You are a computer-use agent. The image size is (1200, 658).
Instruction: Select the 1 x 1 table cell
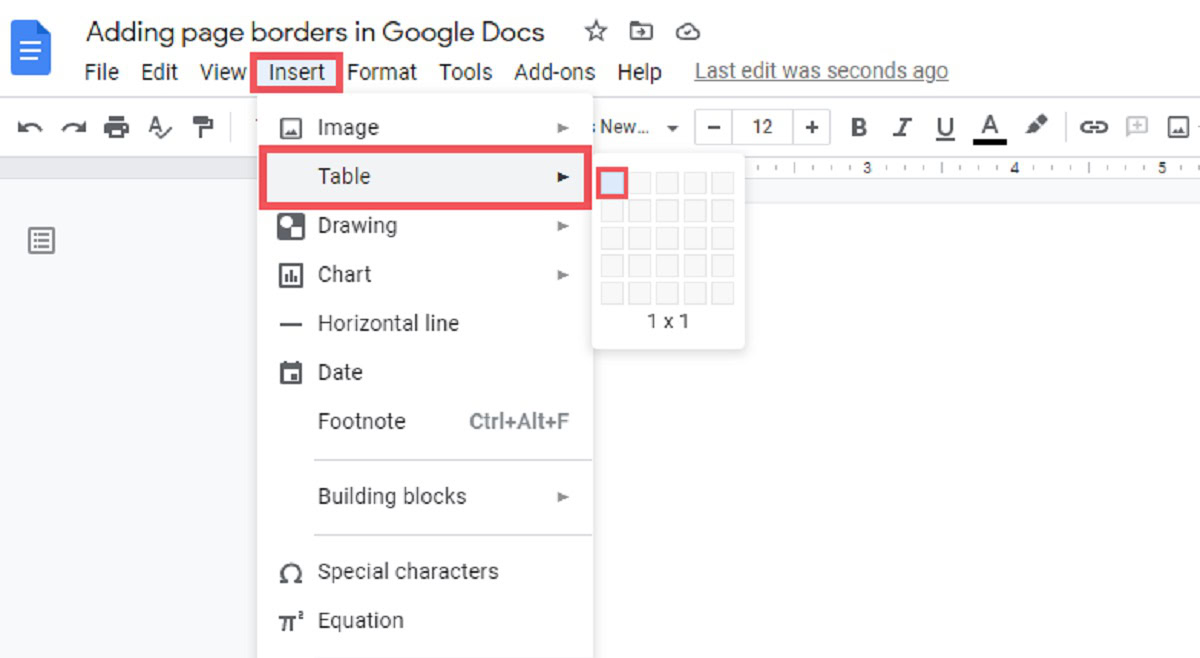tap(611, 181)
